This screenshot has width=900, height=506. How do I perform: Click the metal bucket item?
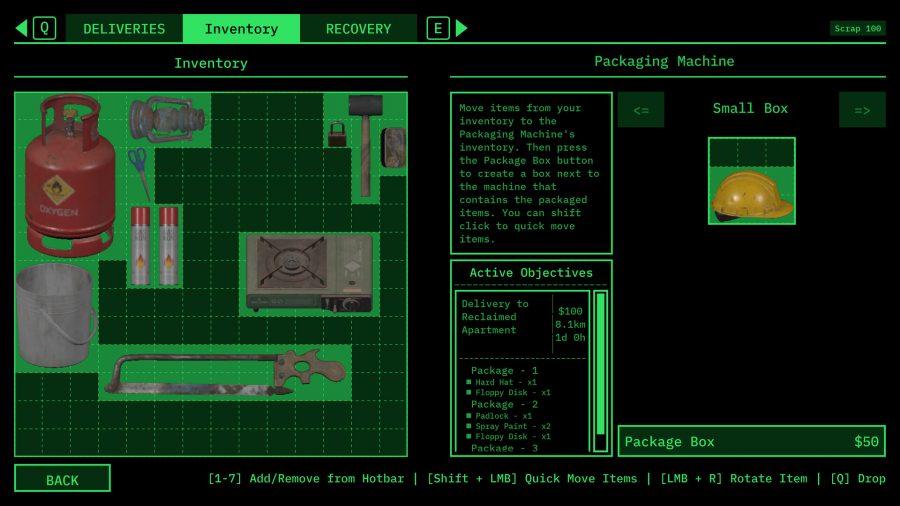(x=55, y=316)
